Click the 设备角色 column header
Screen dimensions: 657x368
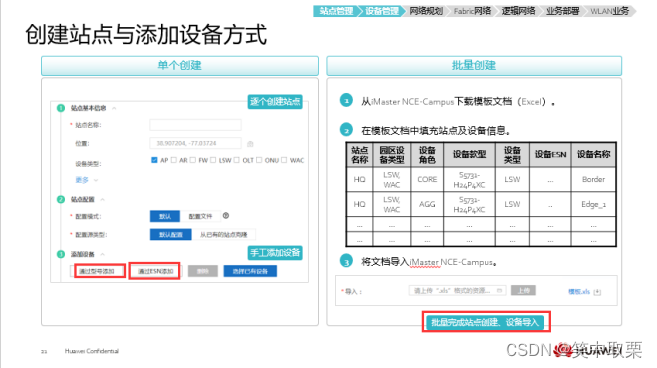[427, 155]
